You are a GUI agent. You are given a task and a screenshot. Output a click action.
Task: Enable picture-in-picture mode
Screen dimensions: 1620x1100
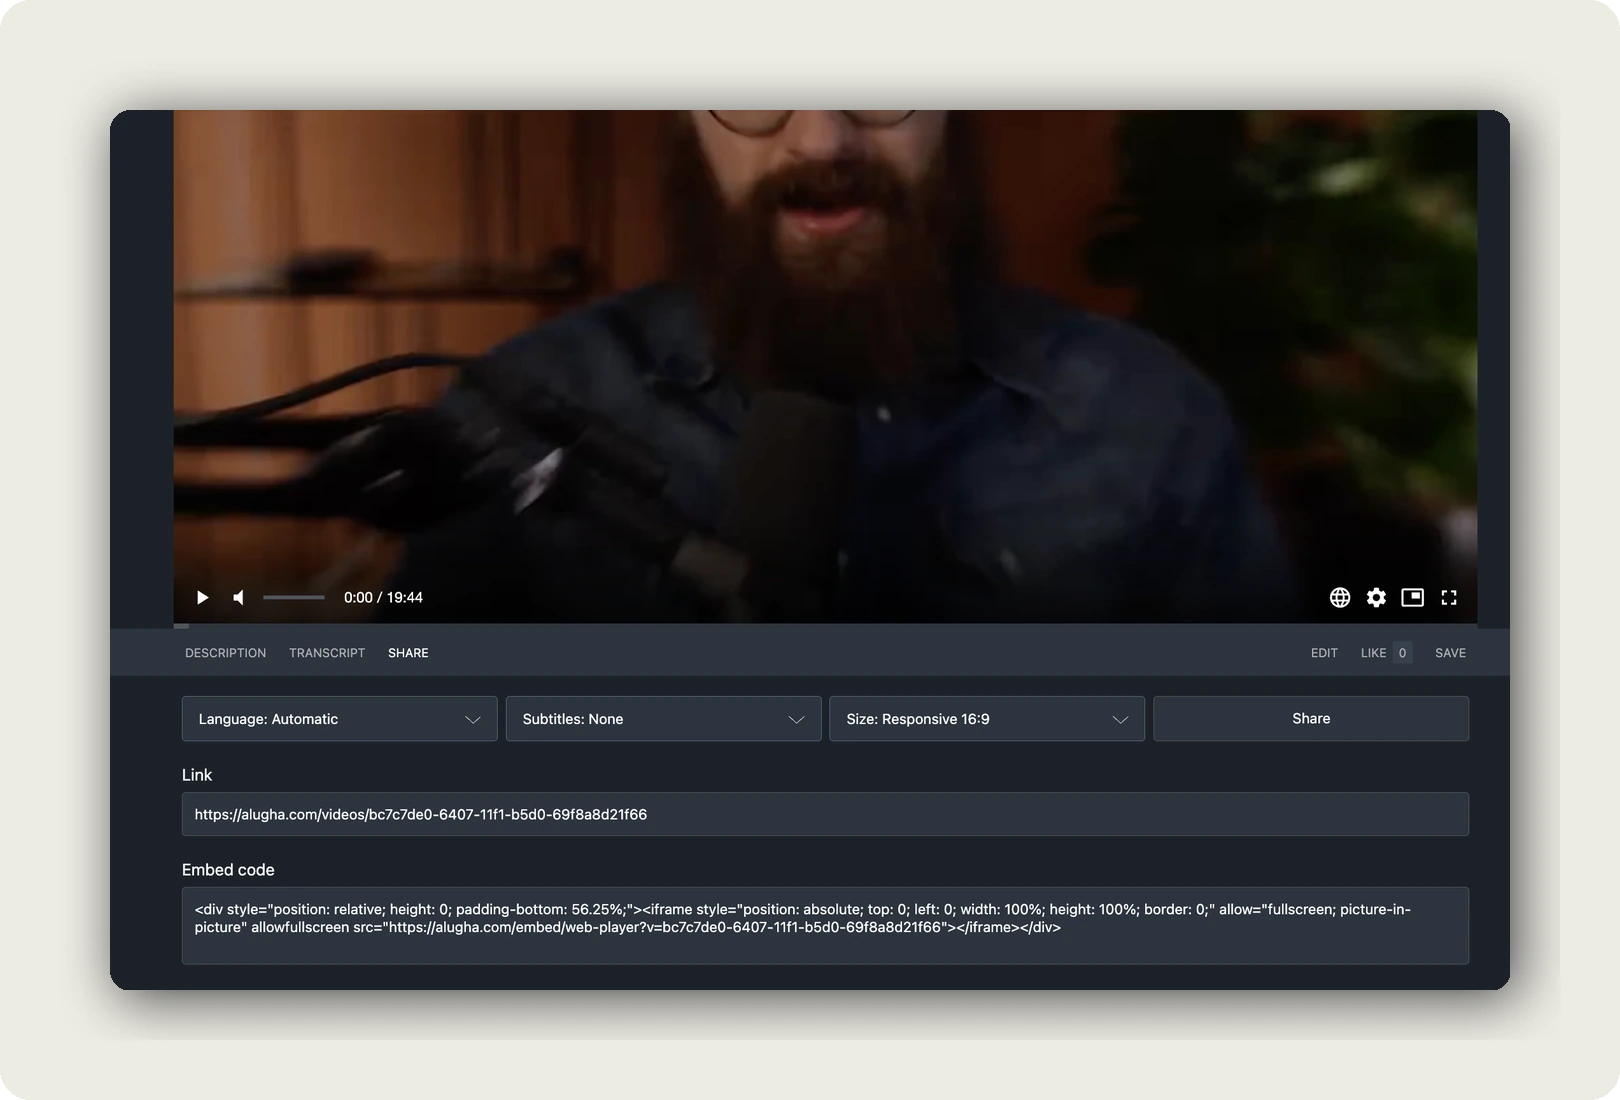(1412, 597)
